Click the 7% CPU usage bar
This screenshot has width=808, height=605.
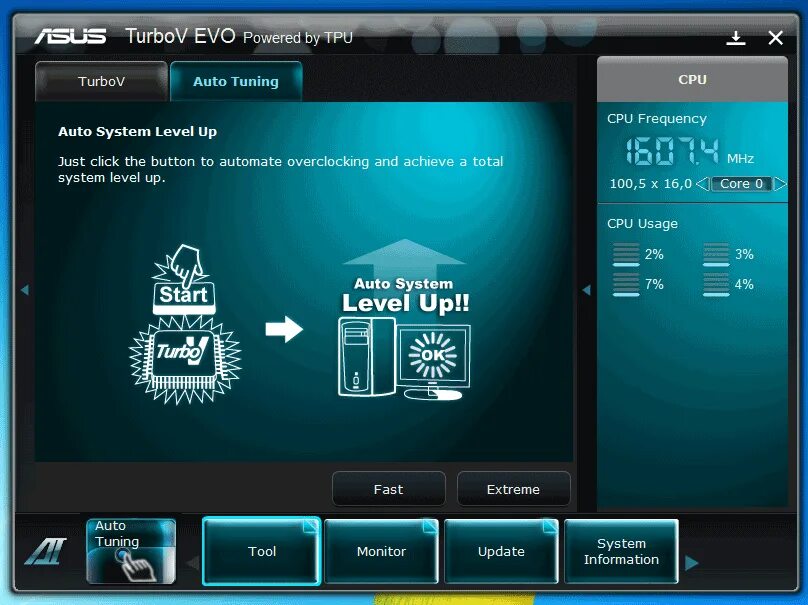point(626,284)
